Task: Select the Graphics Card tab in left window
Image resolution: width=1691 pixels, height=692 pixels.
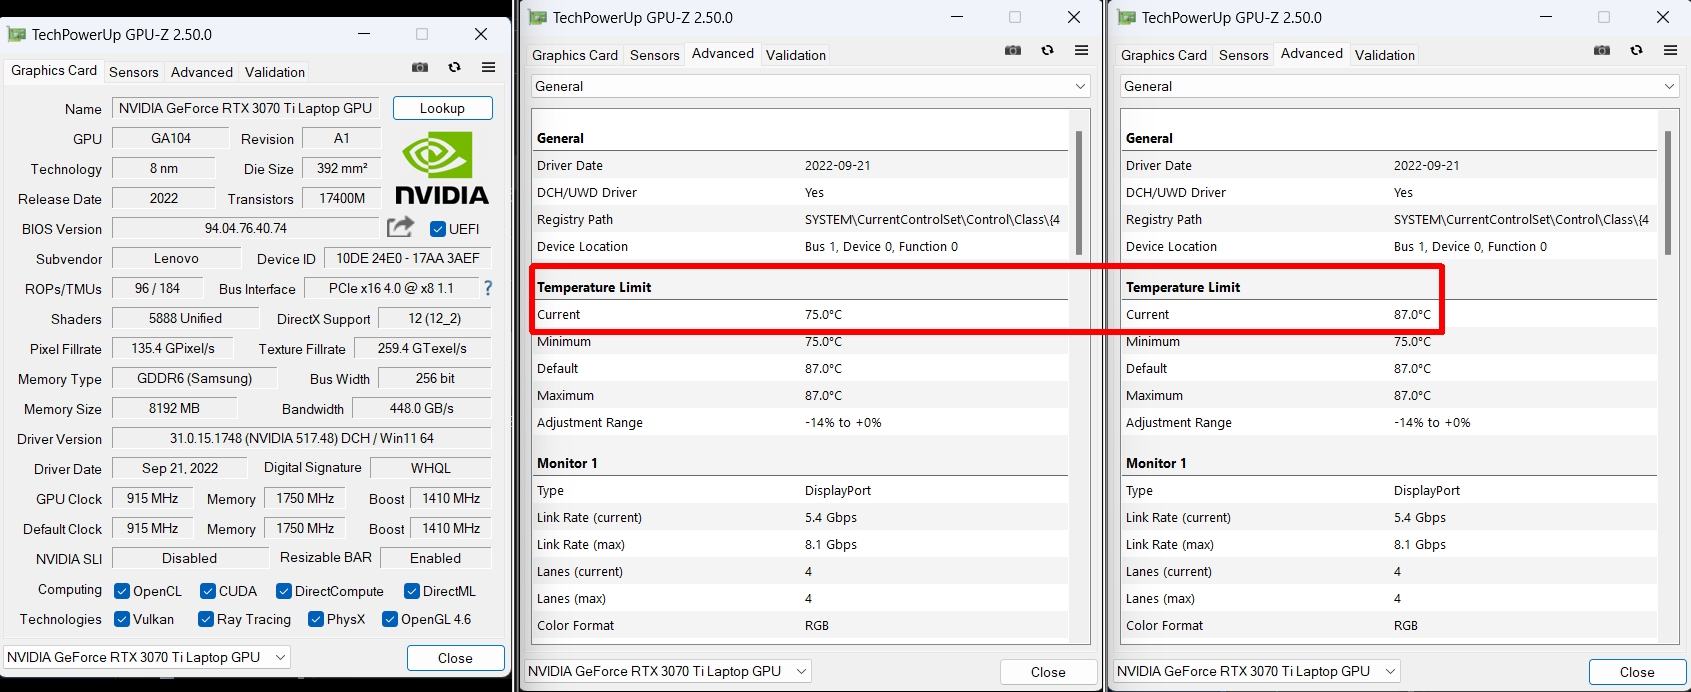Action: pos(54,71)
